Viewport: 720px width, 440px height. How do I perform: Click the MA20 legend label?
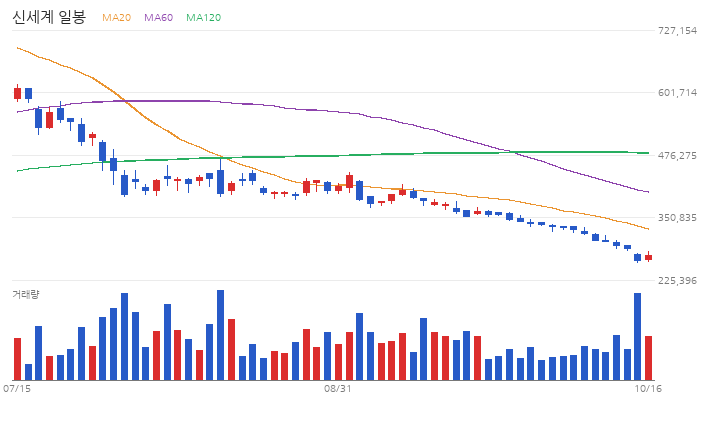116,17
